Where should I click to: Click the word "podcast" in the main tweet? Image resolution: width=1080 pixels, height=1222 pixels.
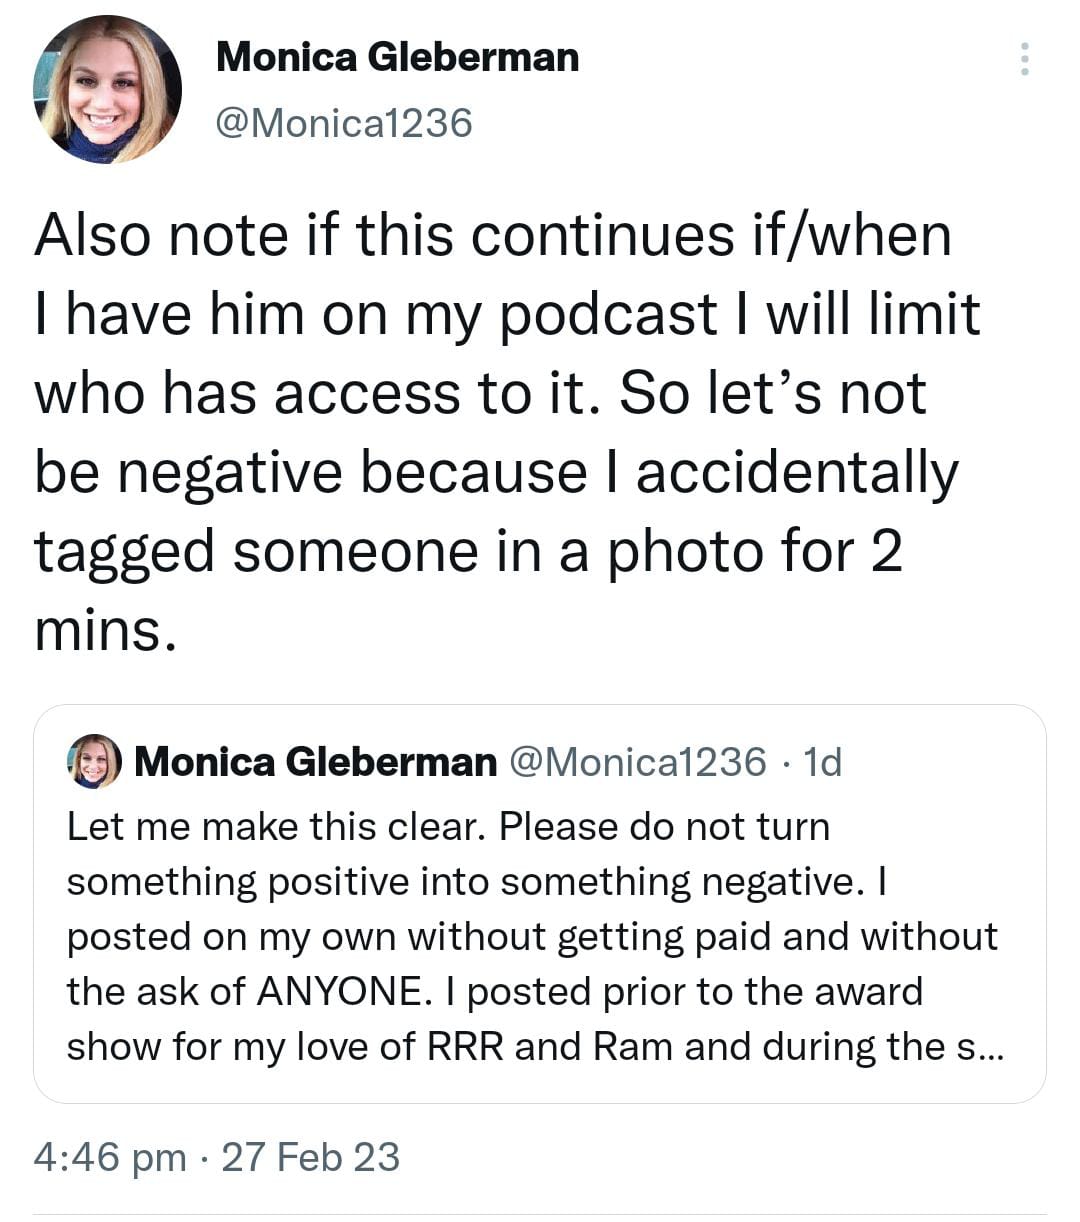pos(608,314)
